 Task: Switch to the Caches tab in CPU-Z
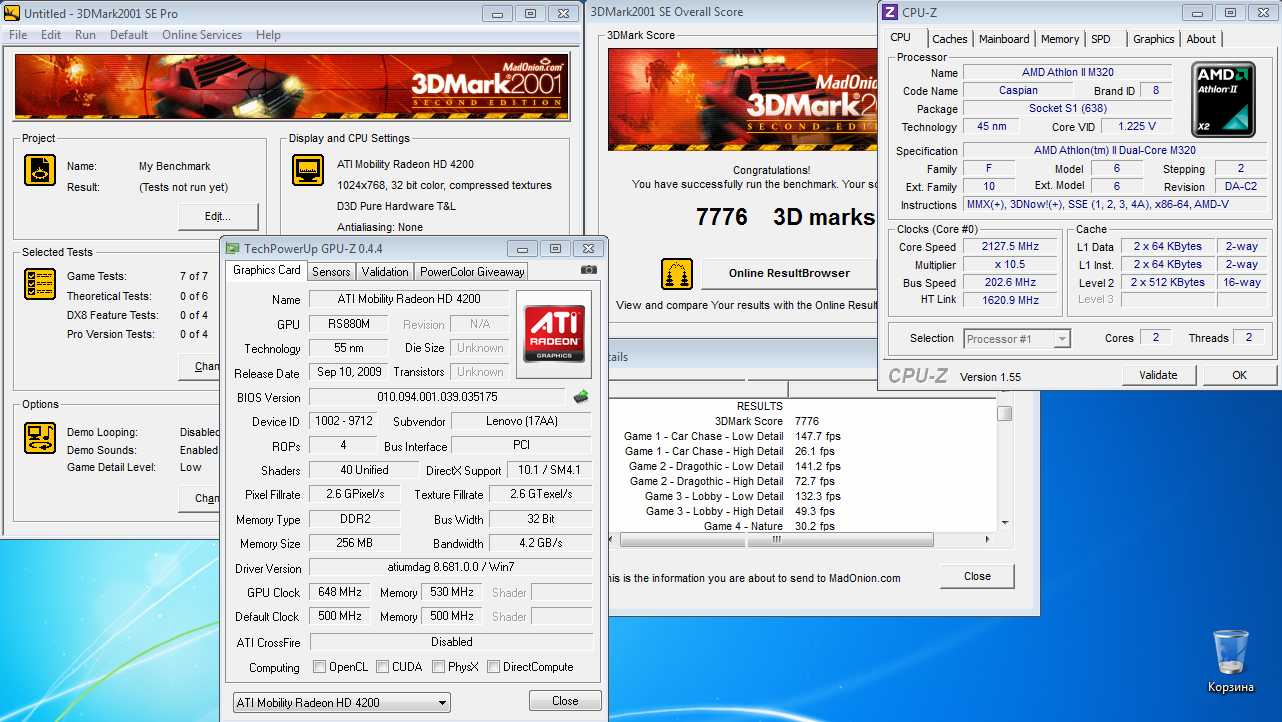point(949,39)
